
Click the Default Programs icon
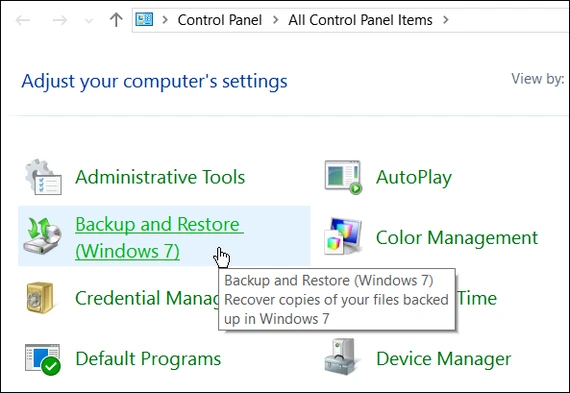[x=43, y=359]
